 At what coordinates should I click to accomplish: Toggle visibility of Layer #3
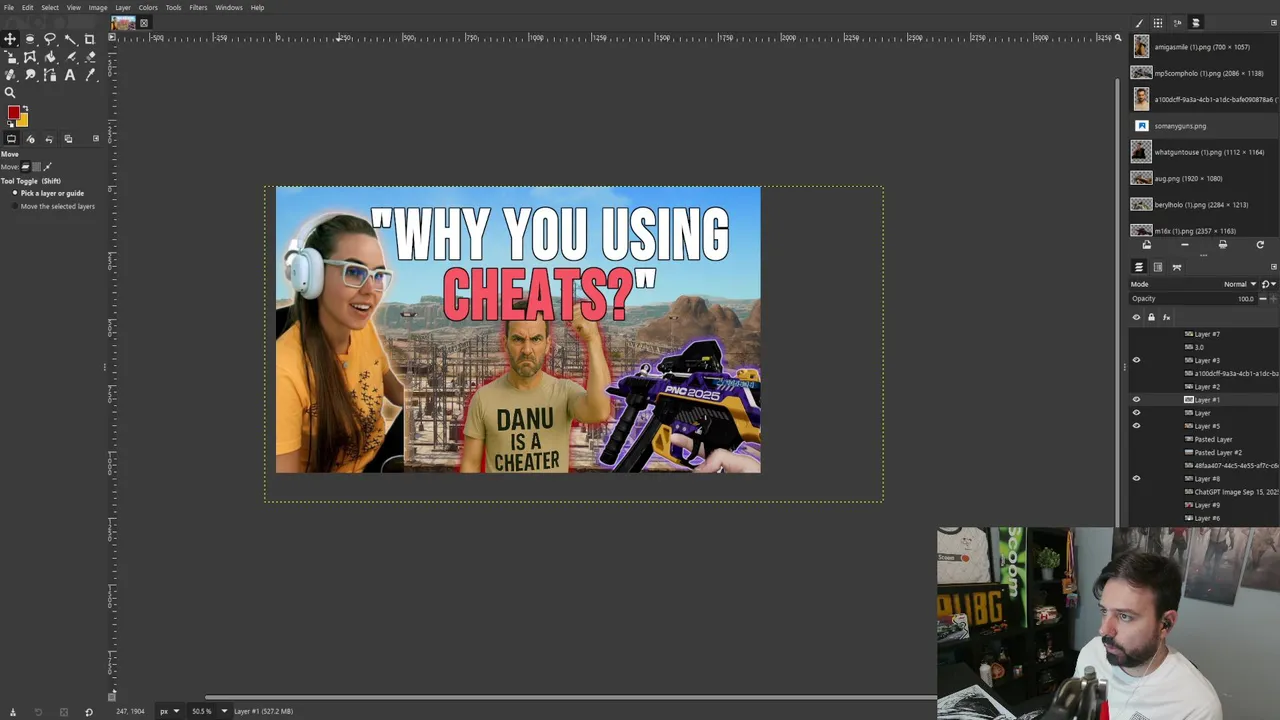(1136, 360)
